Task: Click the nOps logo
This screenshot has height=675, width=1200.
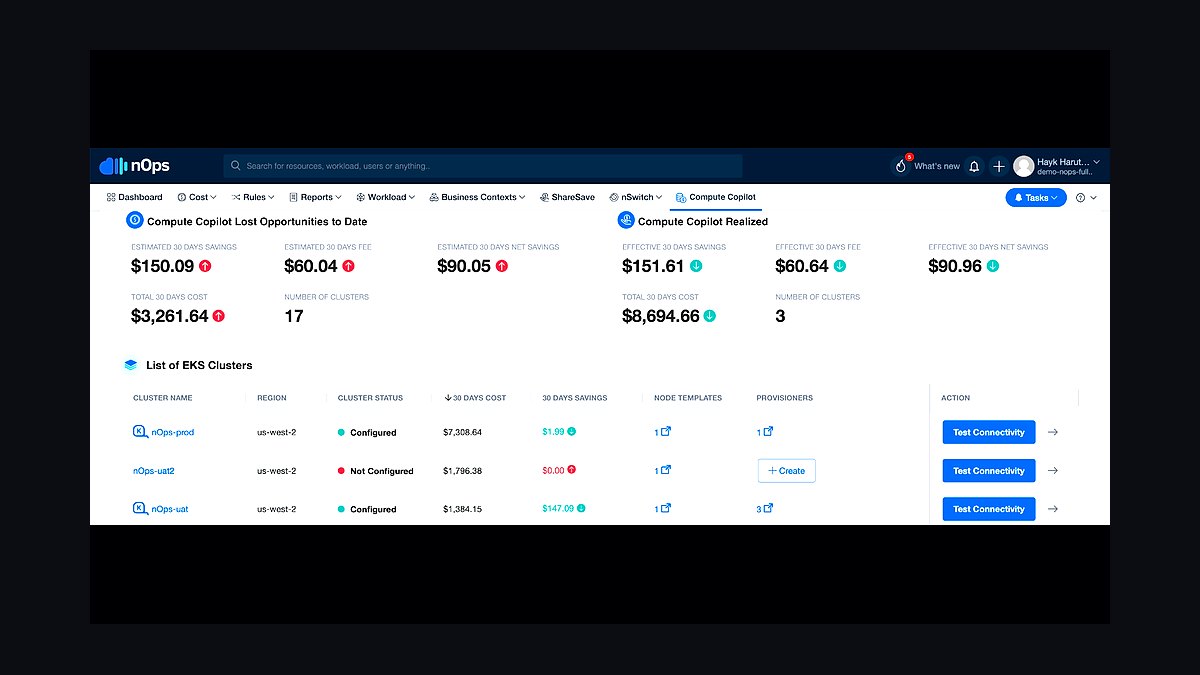Action: 135,166
